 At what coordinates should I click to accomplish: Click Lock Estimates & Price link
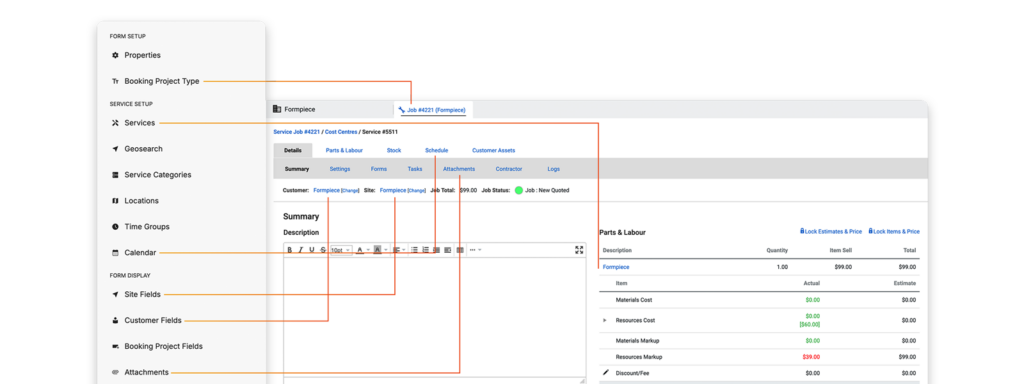(831, 232)
